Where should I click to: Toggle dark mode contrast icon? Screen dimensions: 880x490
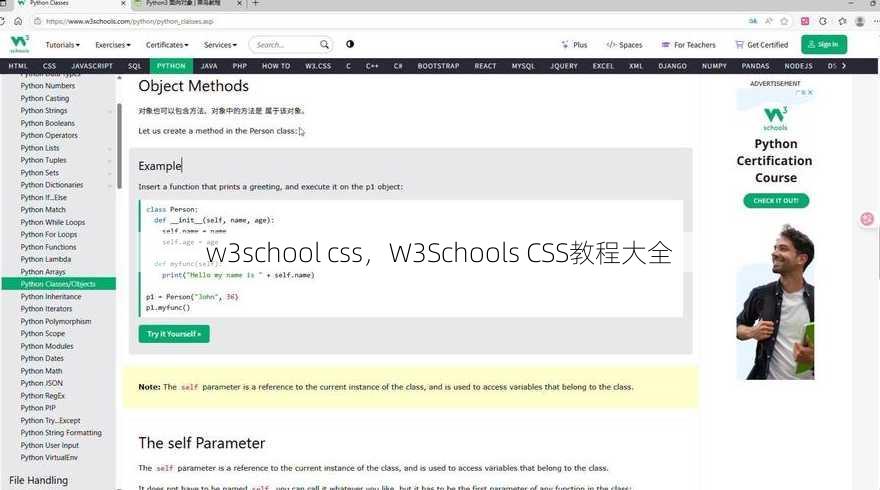tap(350, 44)
